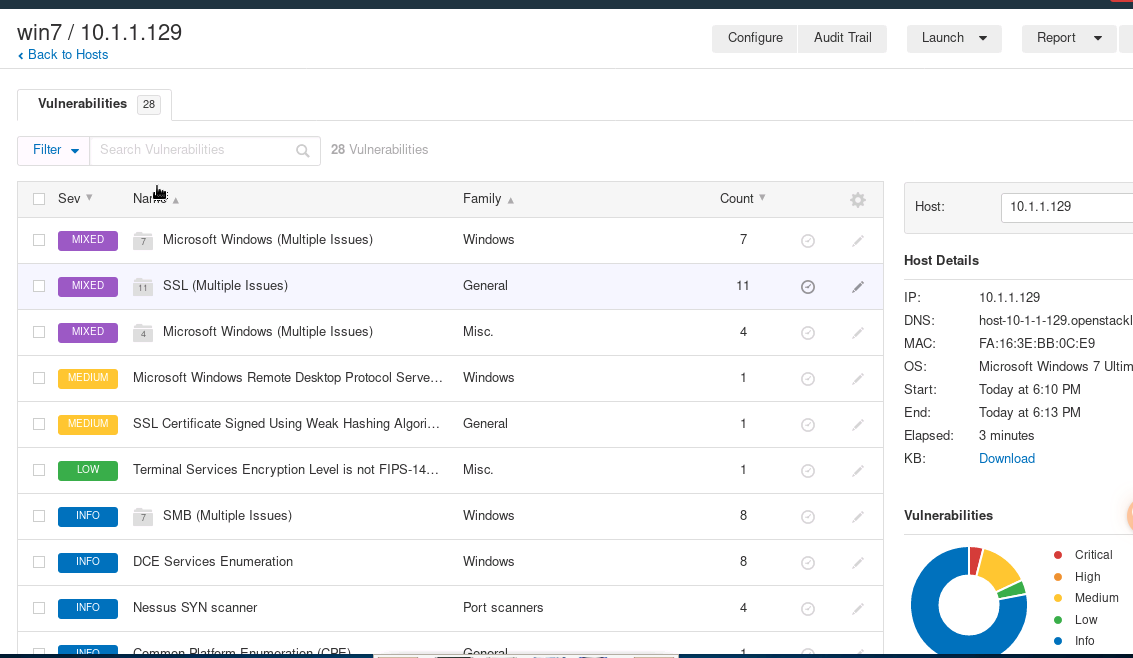Click the table settings gear icon

tap(857, 200)
